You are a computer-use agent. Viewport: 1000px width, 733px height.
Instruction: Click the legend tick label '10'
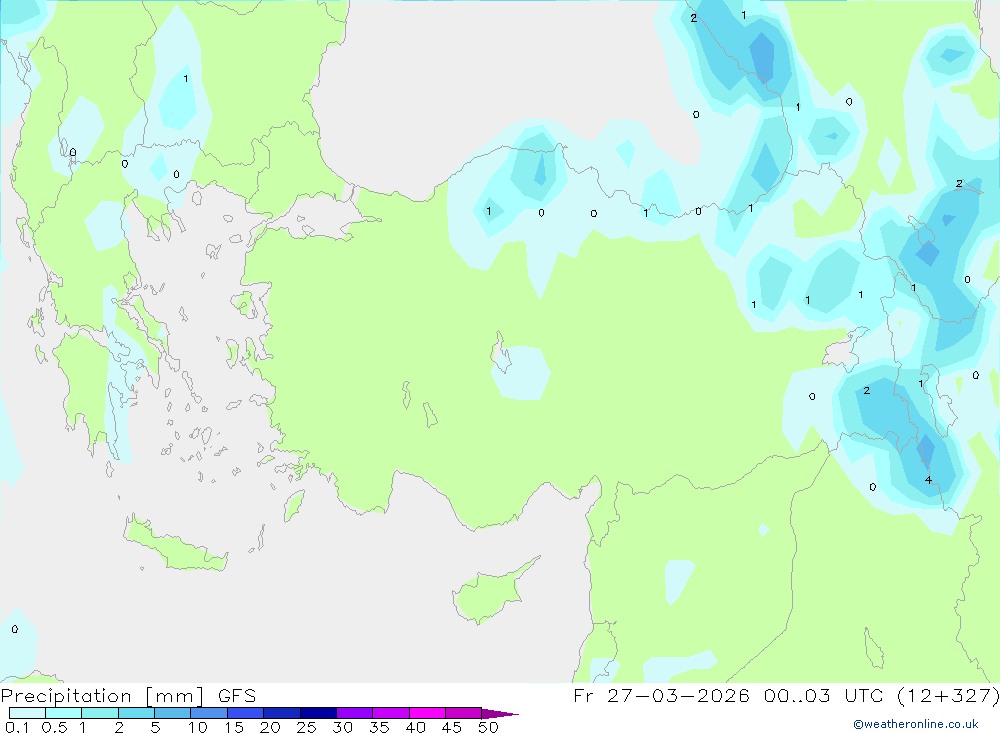coord(198,727)
